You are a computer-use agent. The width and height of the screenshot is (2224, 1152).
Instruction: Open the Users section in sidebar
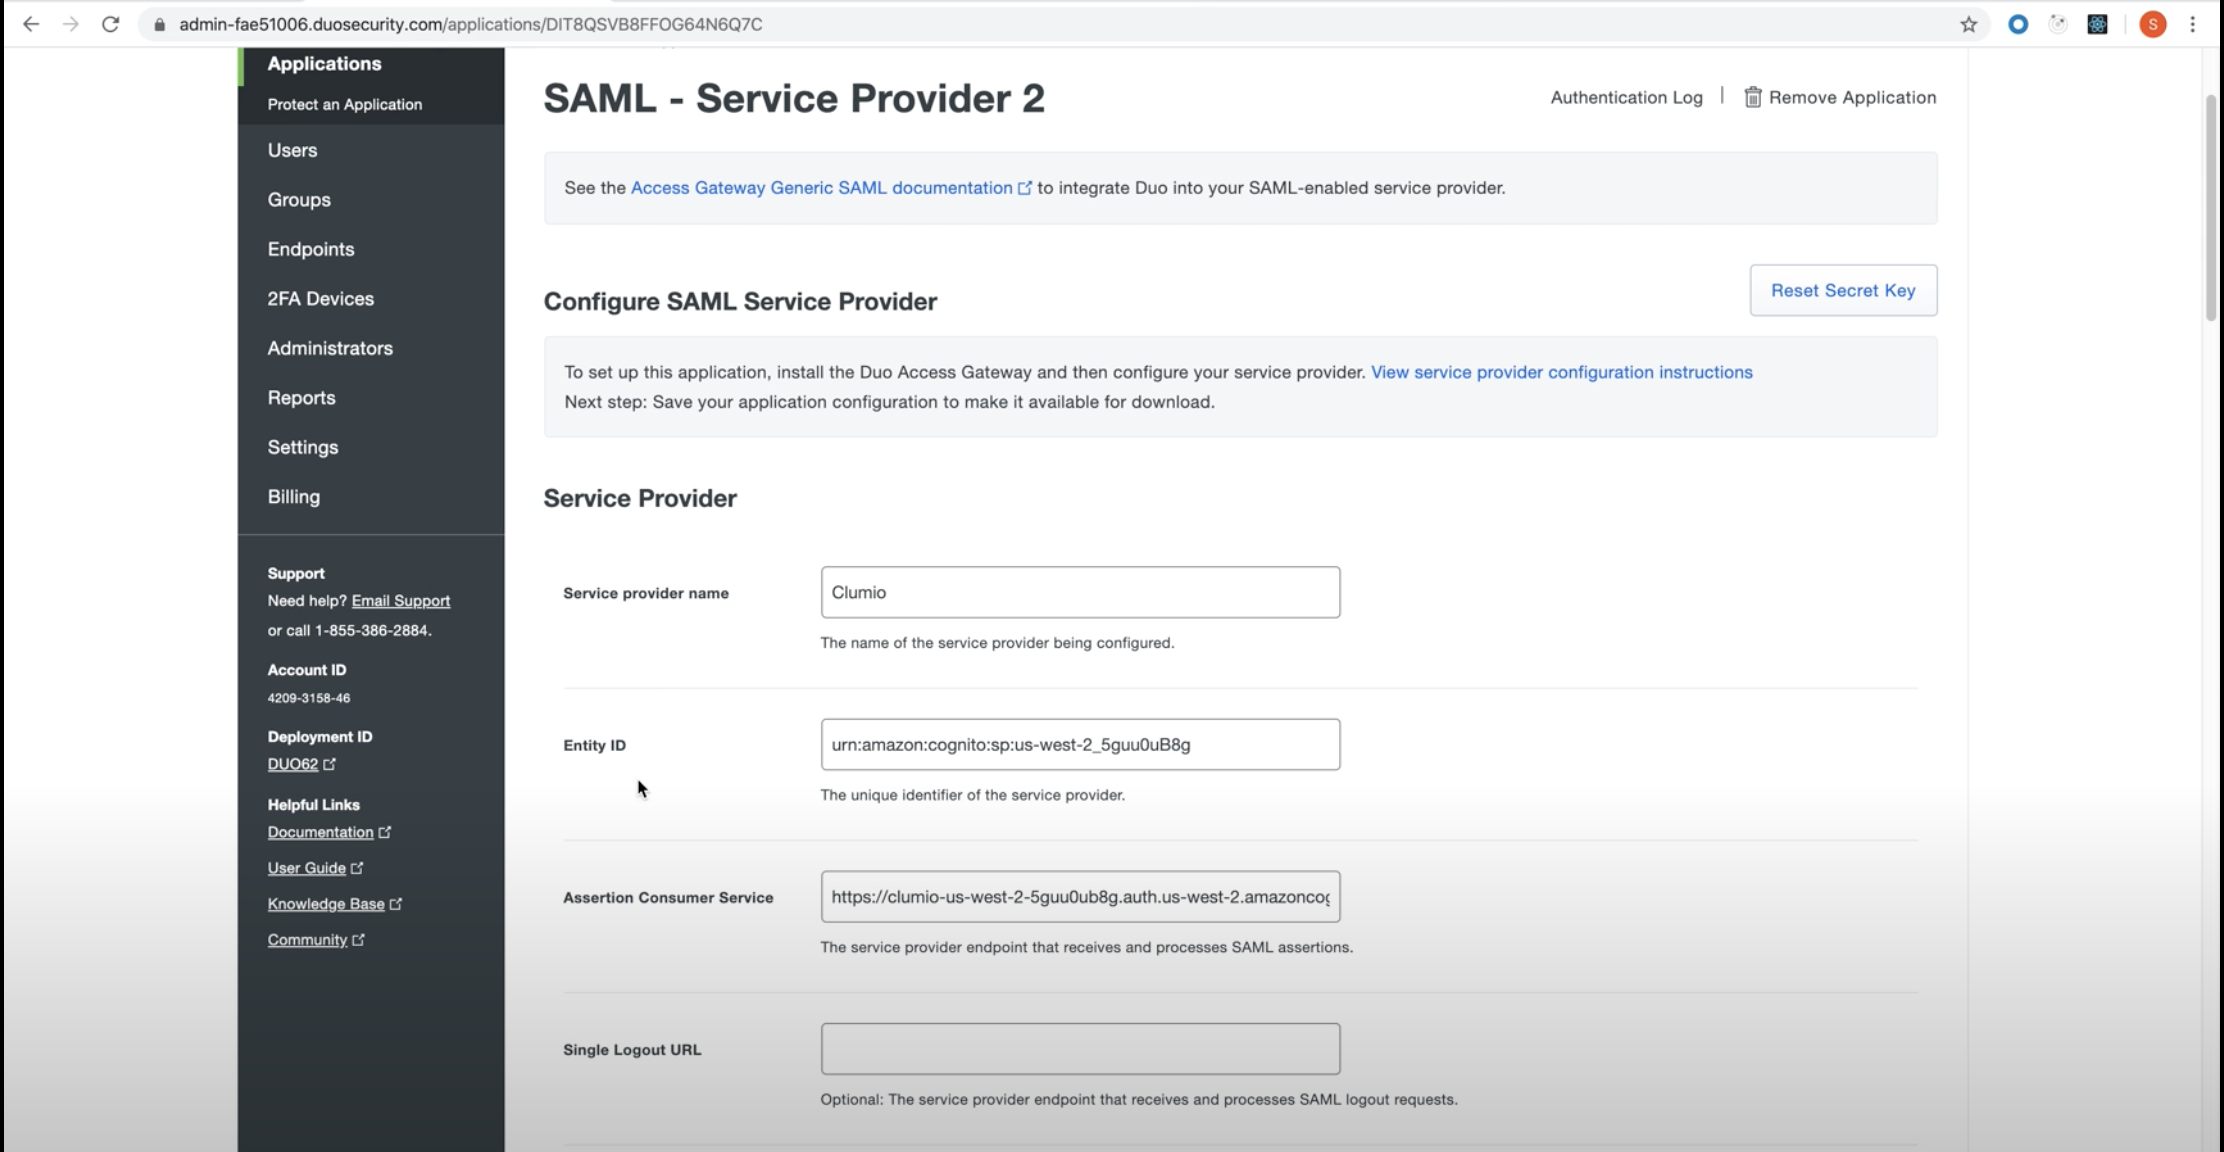[292, 150]
